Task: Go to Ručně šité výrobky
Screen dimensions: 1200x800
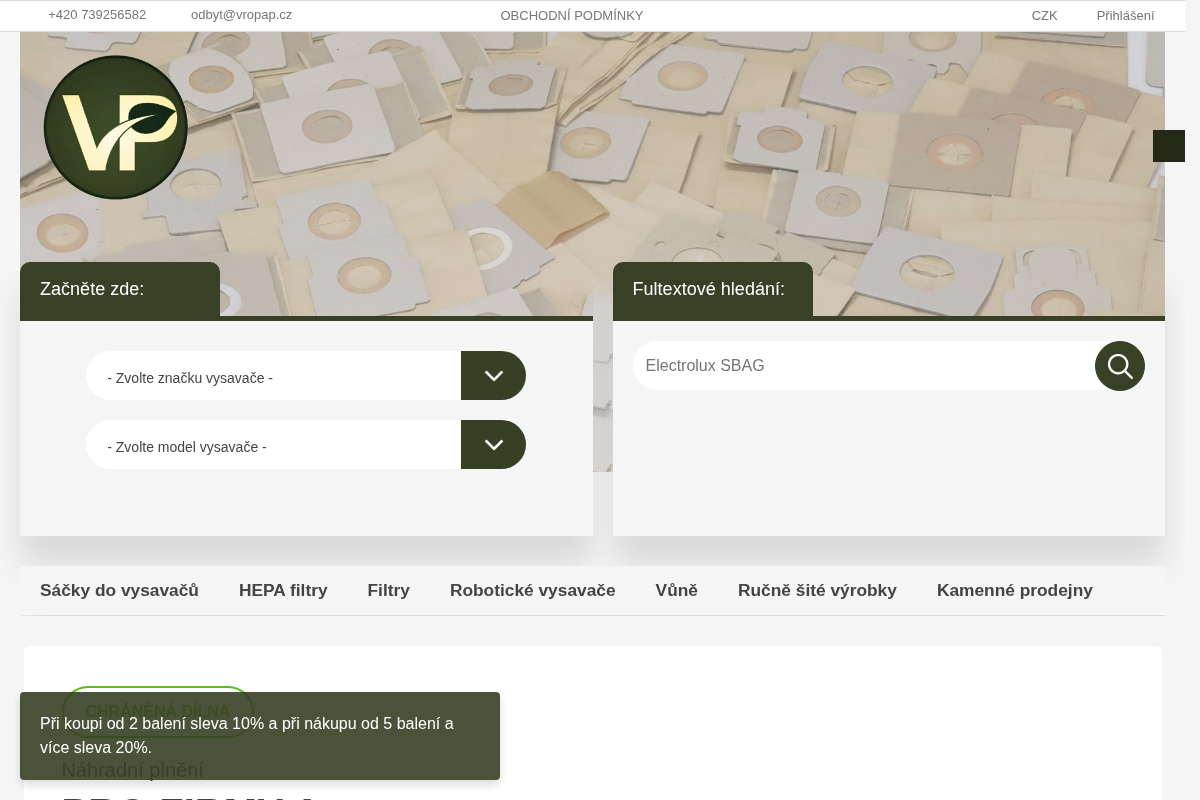Action: [x=817, y=591]
